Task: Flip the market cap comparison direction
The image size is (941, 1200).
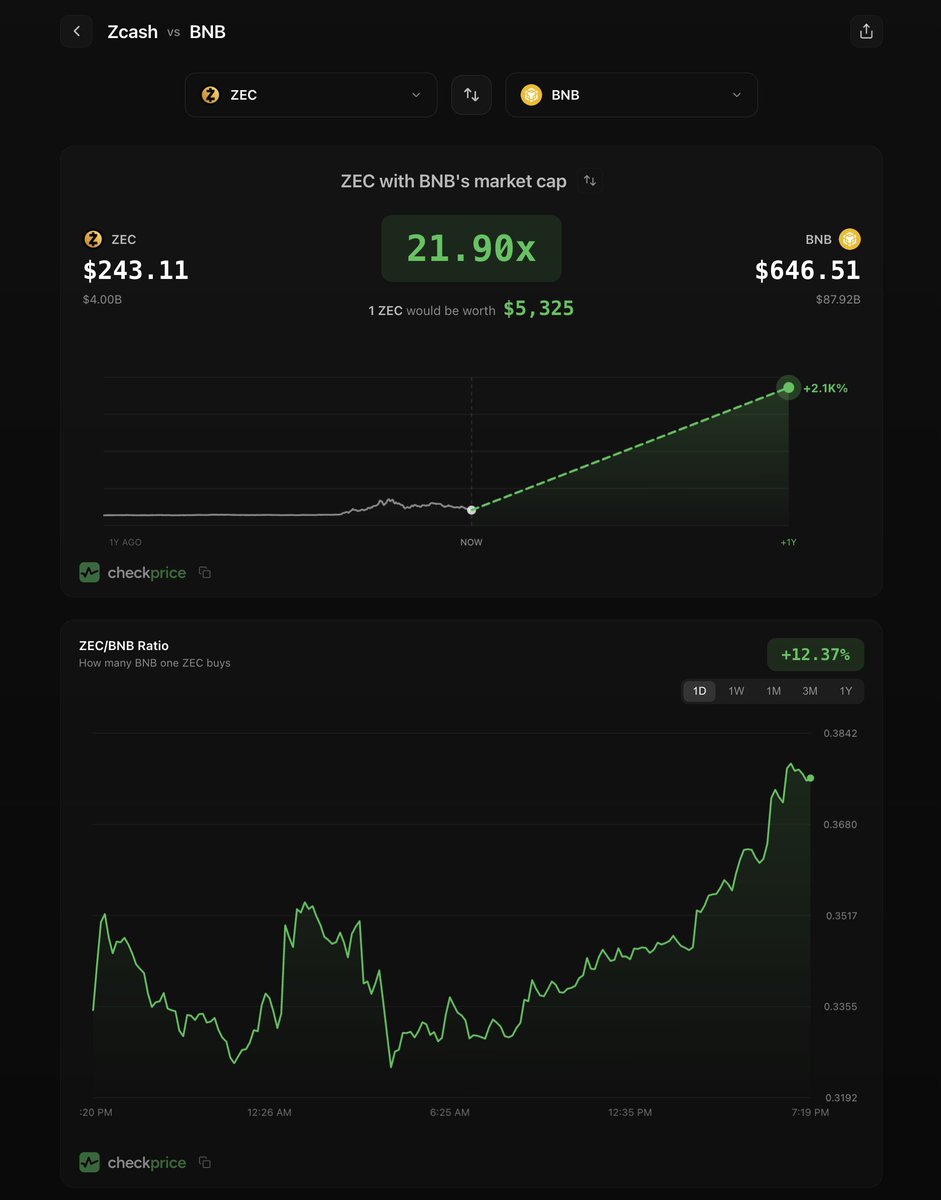Action: tap(590, 181)
